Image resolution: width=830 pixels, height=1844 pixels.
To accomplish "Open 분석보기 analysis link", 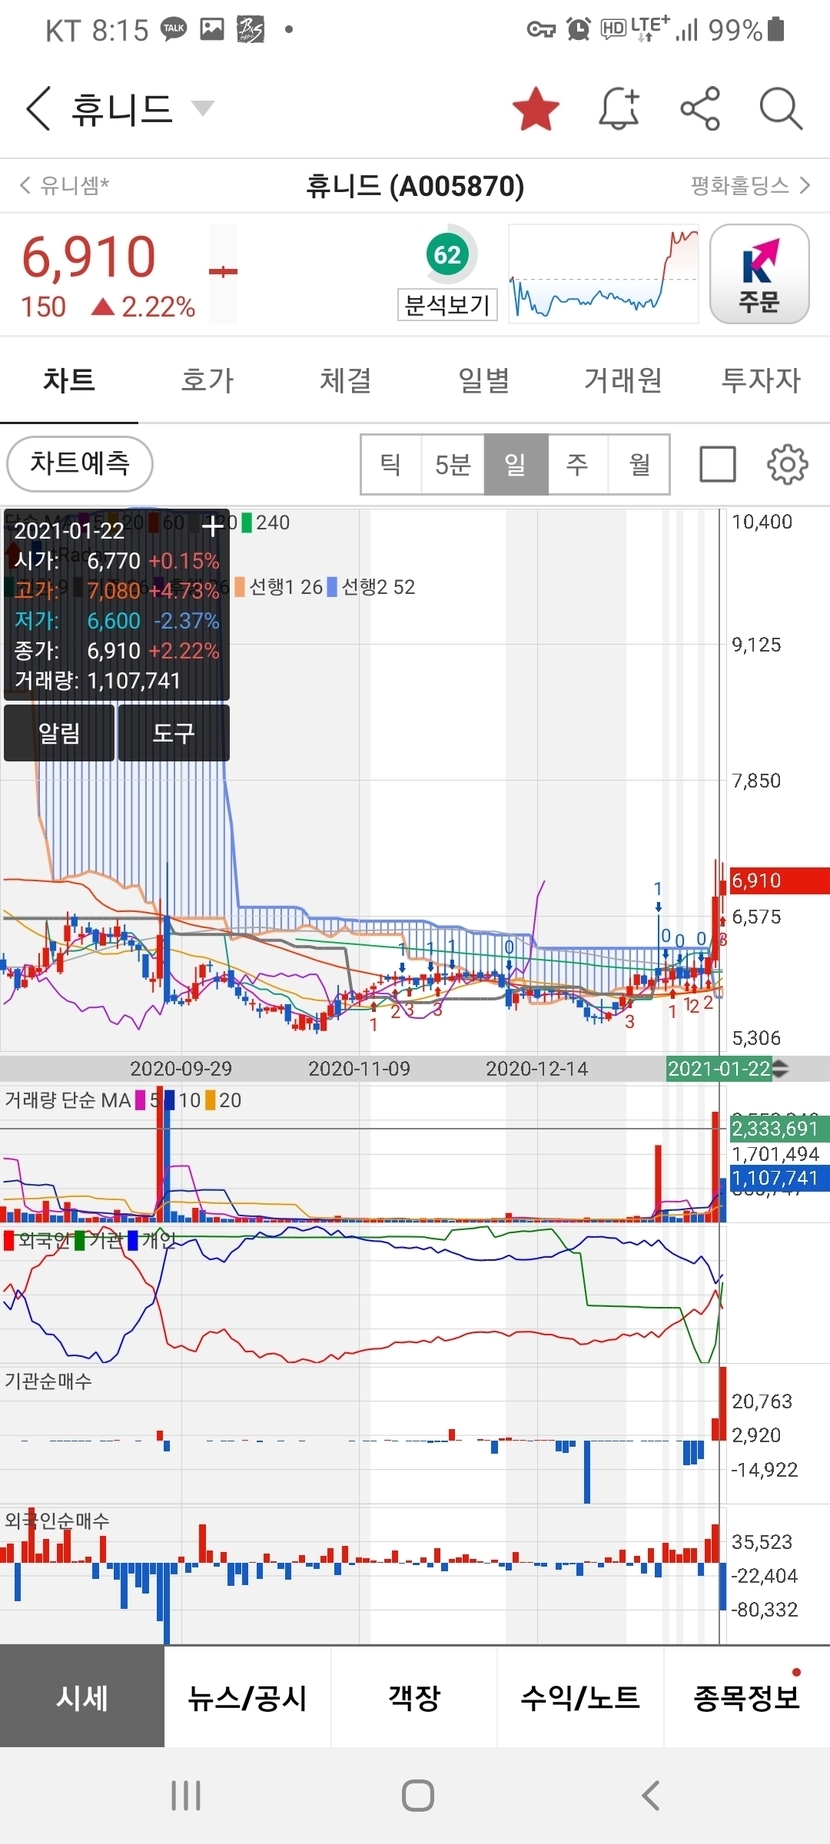I will [x=447, y=304].
